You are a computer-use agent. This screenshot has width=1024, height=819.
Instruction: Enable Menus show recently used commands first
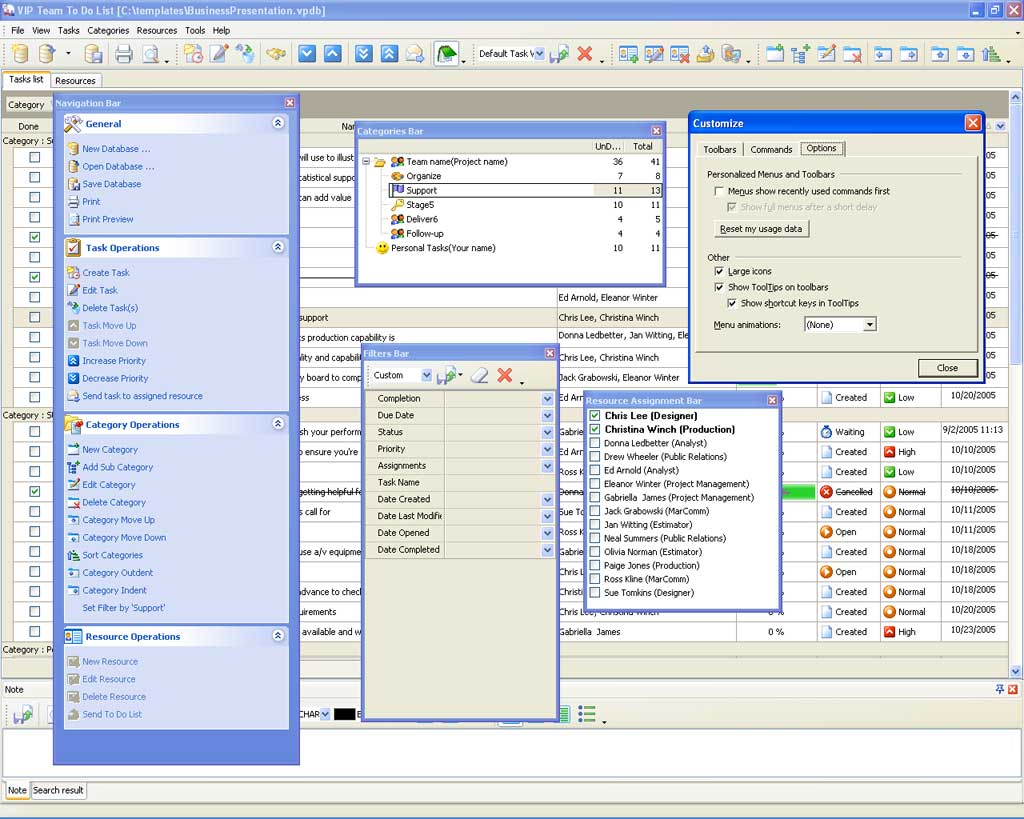pyautogui.click(x=719, y=191)
